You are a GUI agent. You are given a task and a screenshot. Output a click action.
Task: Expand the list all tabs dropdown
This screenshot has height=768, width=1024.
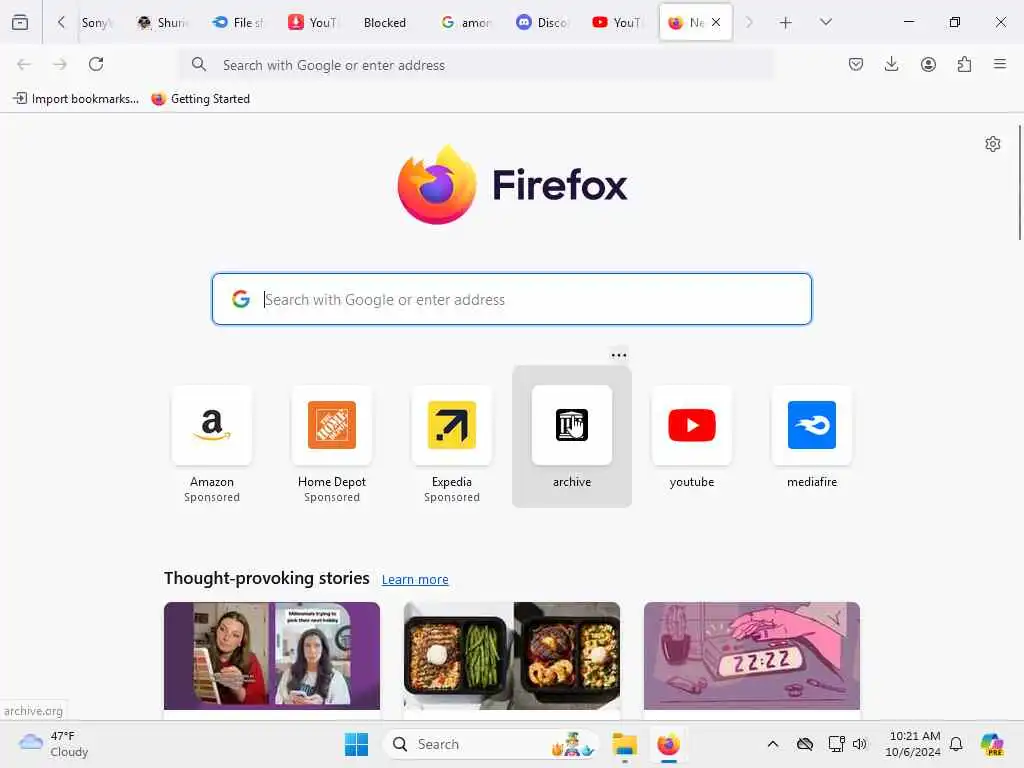(825, 22)
